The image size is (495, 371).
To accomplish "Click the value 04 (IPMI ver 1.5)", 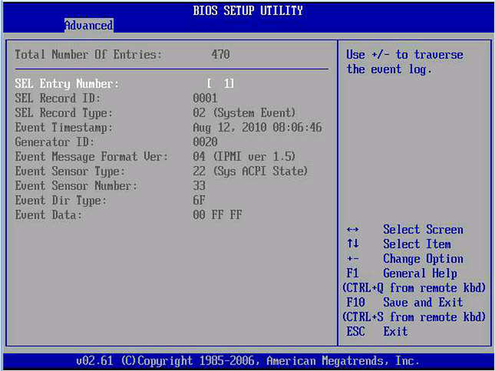I will pos(244,157).
